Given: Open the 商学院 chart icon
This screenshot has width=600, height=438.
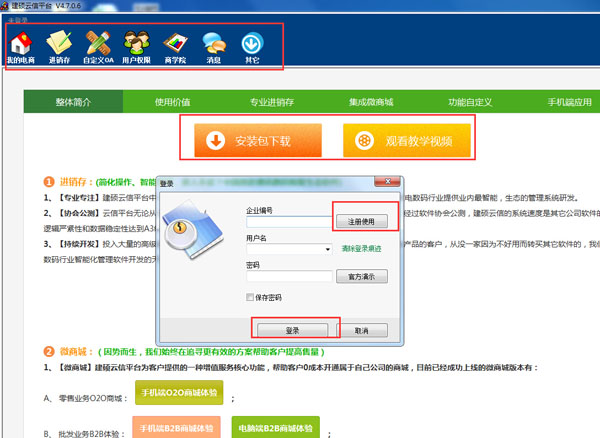Looking at the screenshot, I should pos(175,47).
